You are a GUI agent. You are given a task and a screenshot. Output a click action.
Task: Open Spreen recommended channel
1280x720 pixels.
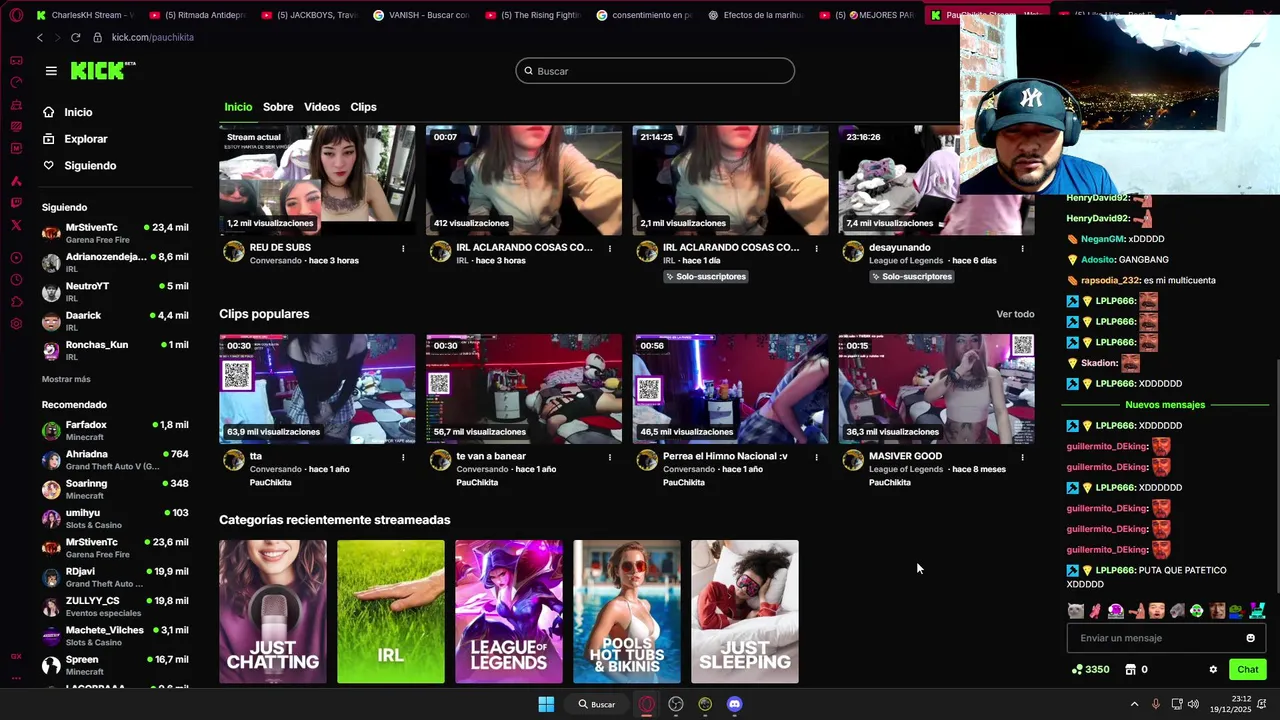click(x=115, y=665)
